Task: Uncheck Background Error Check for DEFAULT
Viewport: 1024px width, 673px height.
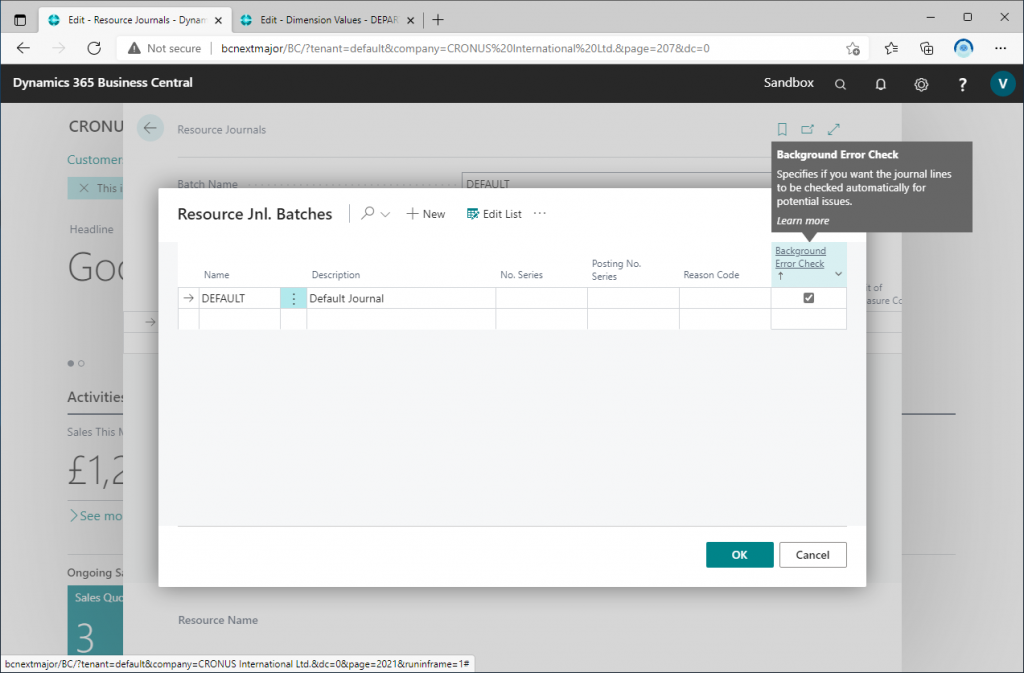Action: [x=809, y=298]
